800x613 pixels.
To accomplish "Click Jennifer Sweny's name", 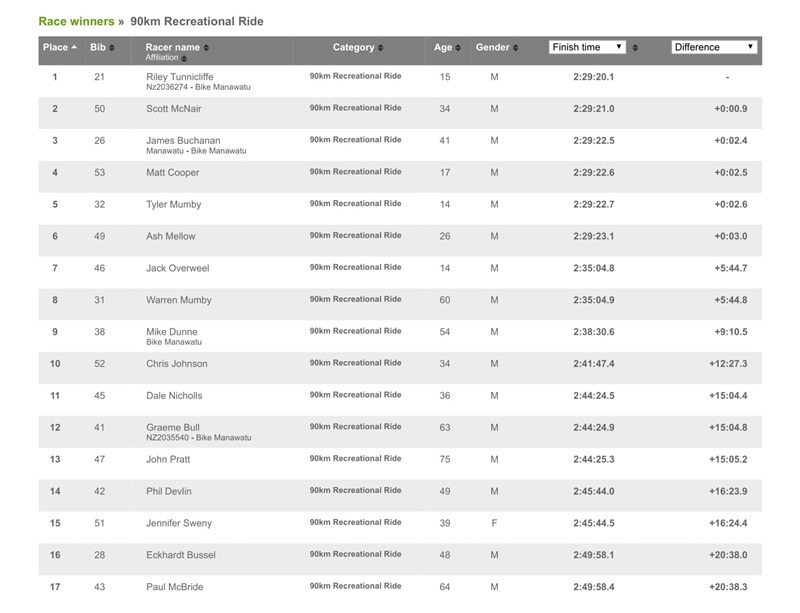I will click(179, 523).
